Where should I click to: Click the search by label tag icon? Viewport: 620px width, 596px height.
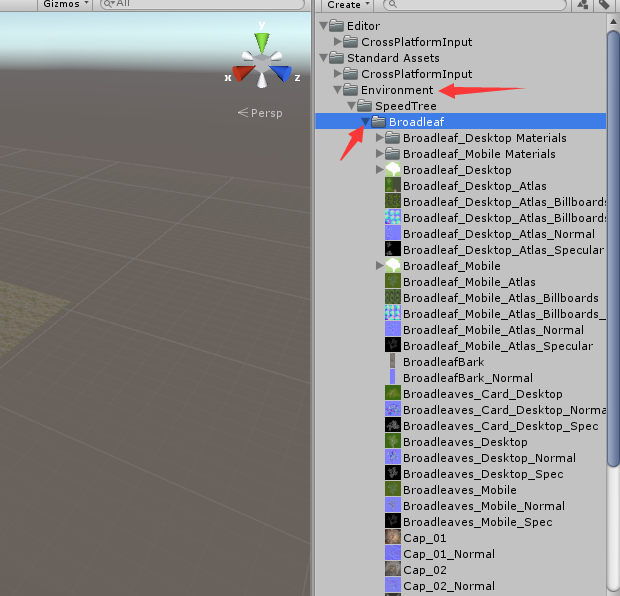tap(604, 5)
